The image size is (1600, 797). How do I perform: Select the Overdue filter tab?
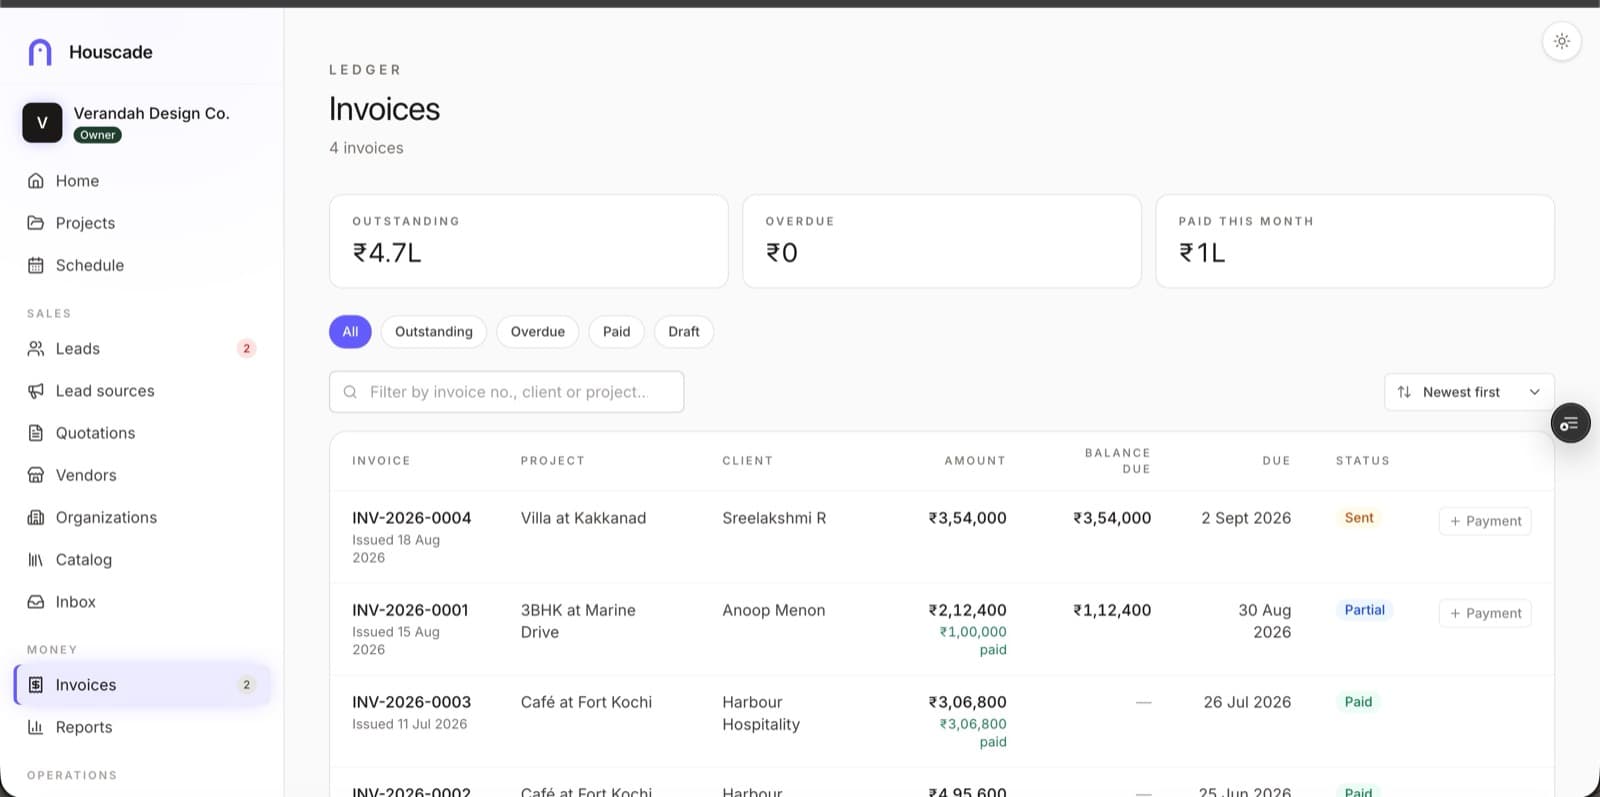pos(538,332)
